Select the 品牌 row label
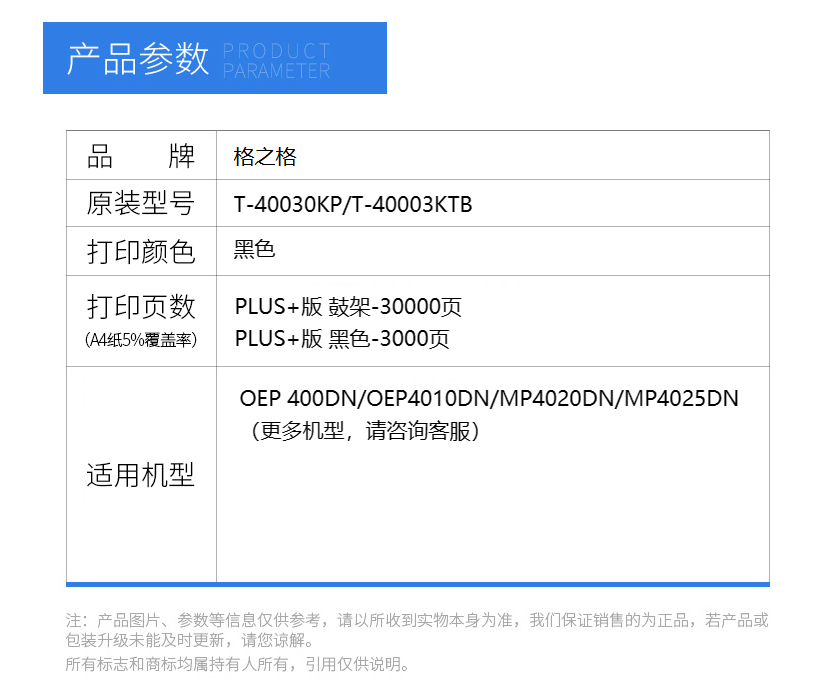The width and height of the screenshot is (829, 682). pos(141,156)
